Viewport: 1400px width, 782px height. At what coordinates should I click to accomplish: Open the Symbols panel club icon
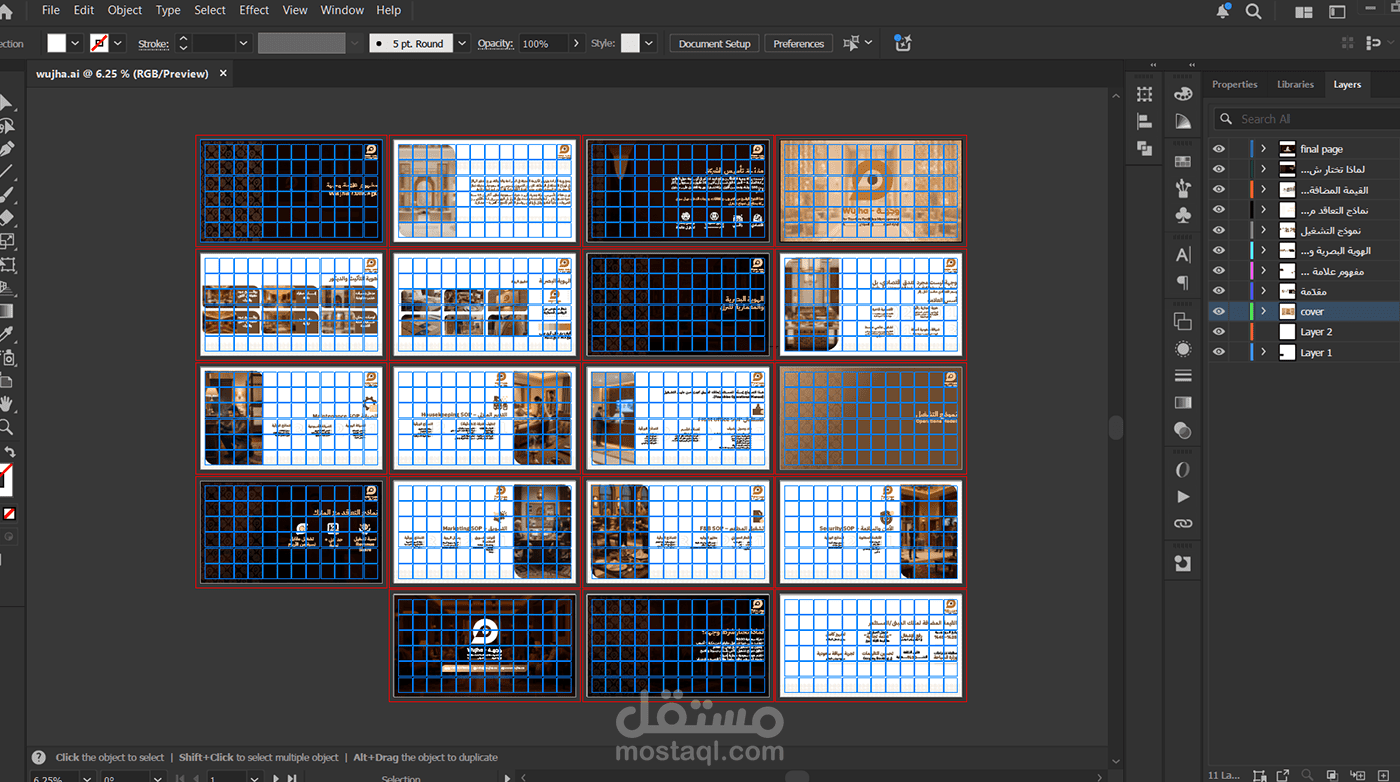click(x=1183, y=215)
